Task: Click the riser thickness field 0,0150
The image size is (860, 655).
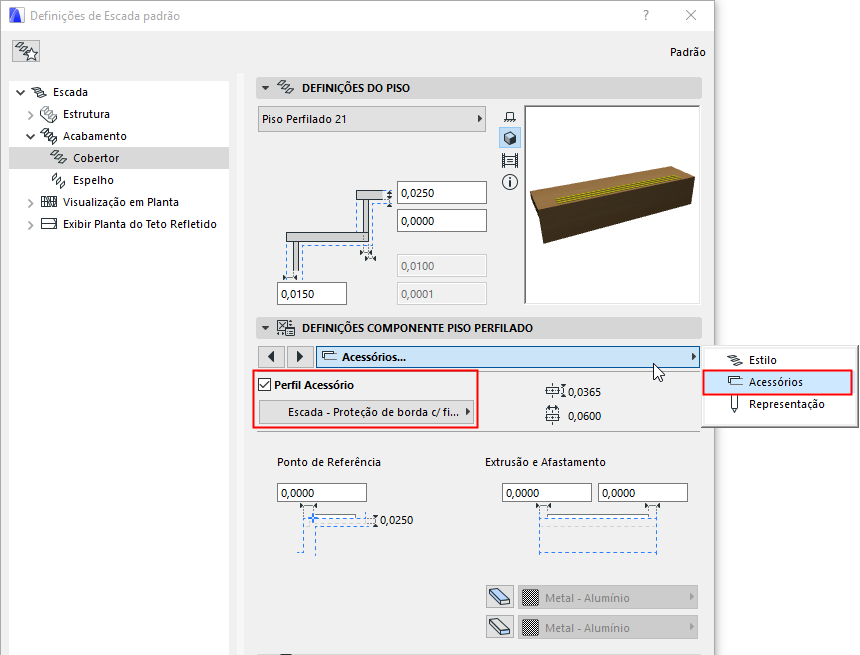Action: (312, 293)
